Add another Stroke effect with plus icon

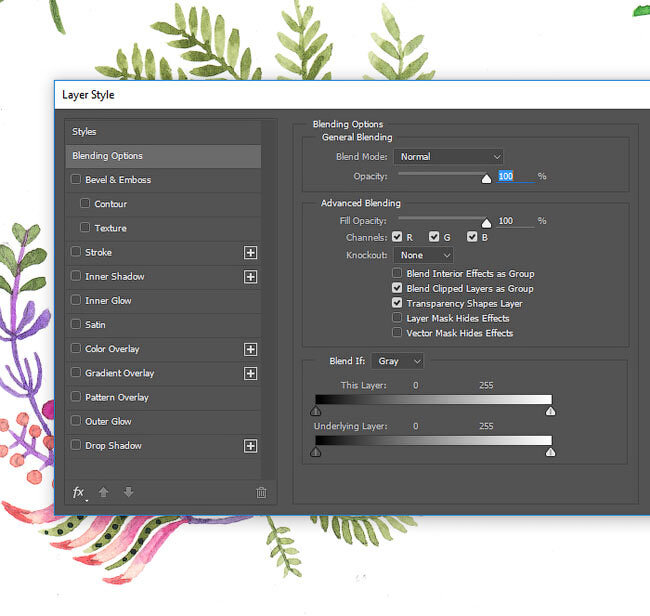pyautogui.click(x=250, y=252)
